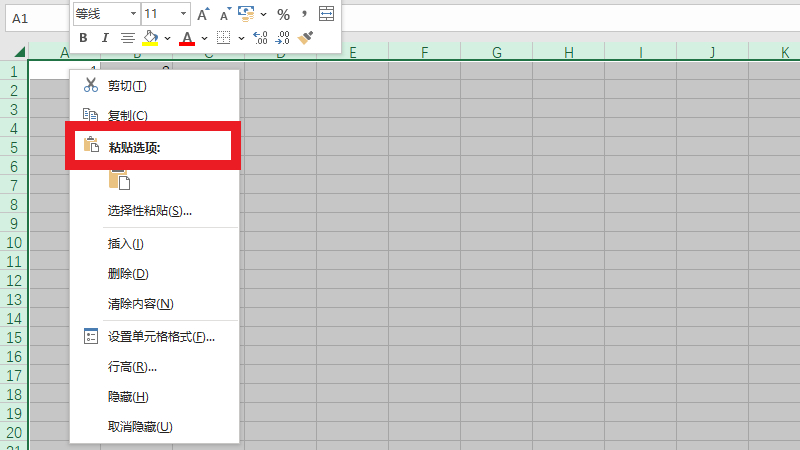Select row 15 header
This screenshot has height=450, width=800.
coord(14,337)
